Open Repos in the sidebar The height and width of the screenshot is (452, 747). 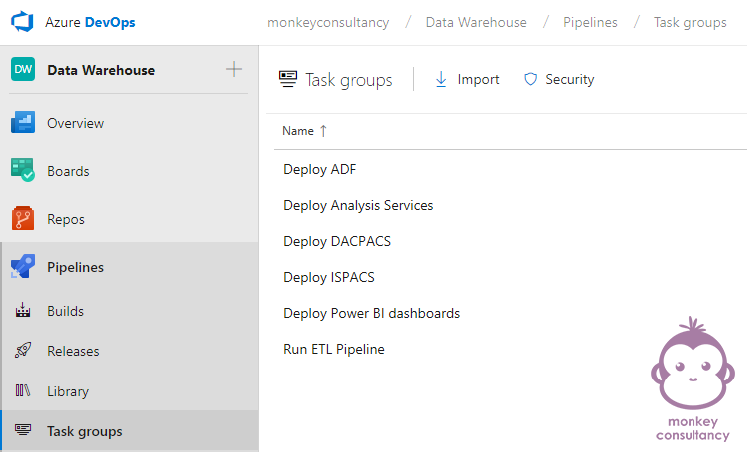[x=66, y=219]
